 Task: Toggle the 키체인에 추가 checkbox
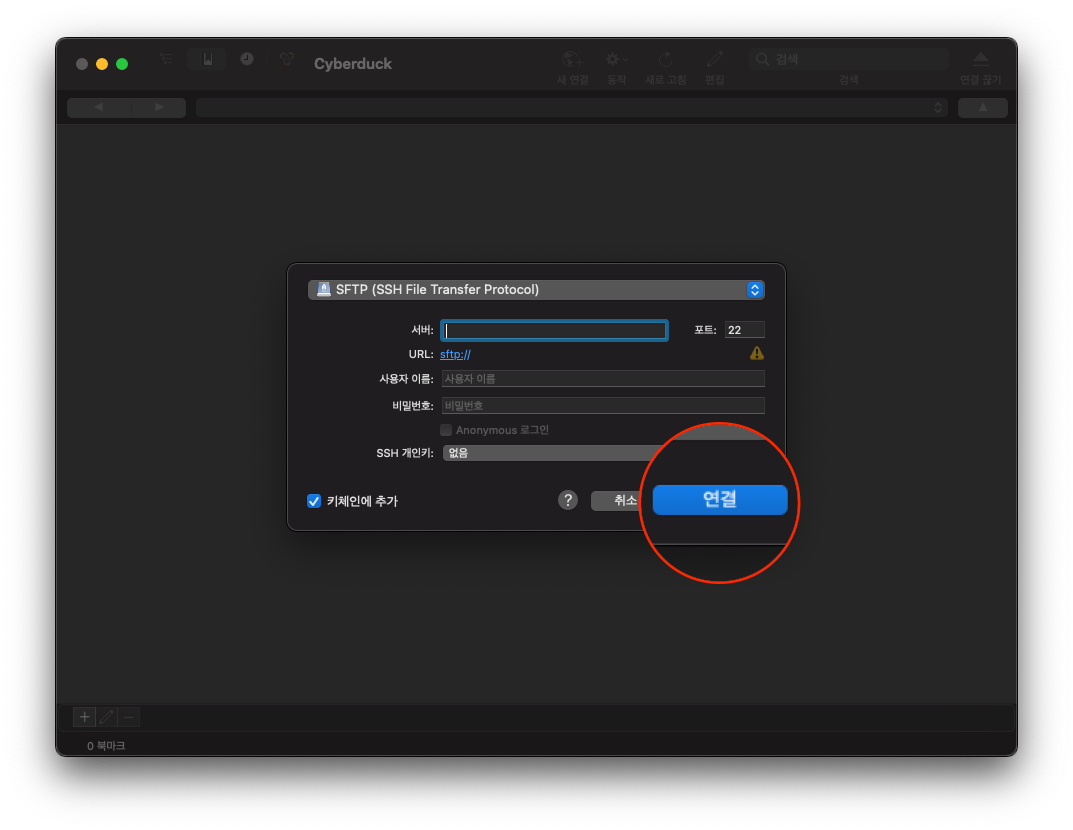click(314, 501)
